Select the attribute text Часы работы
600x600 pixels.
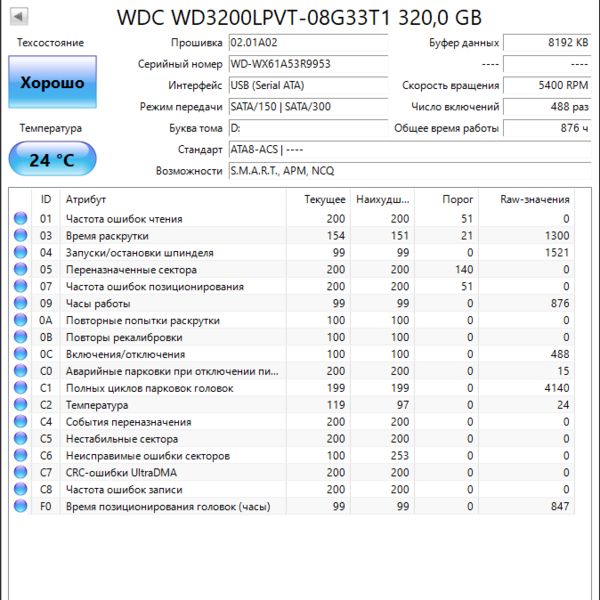click(x=98, y=303)
